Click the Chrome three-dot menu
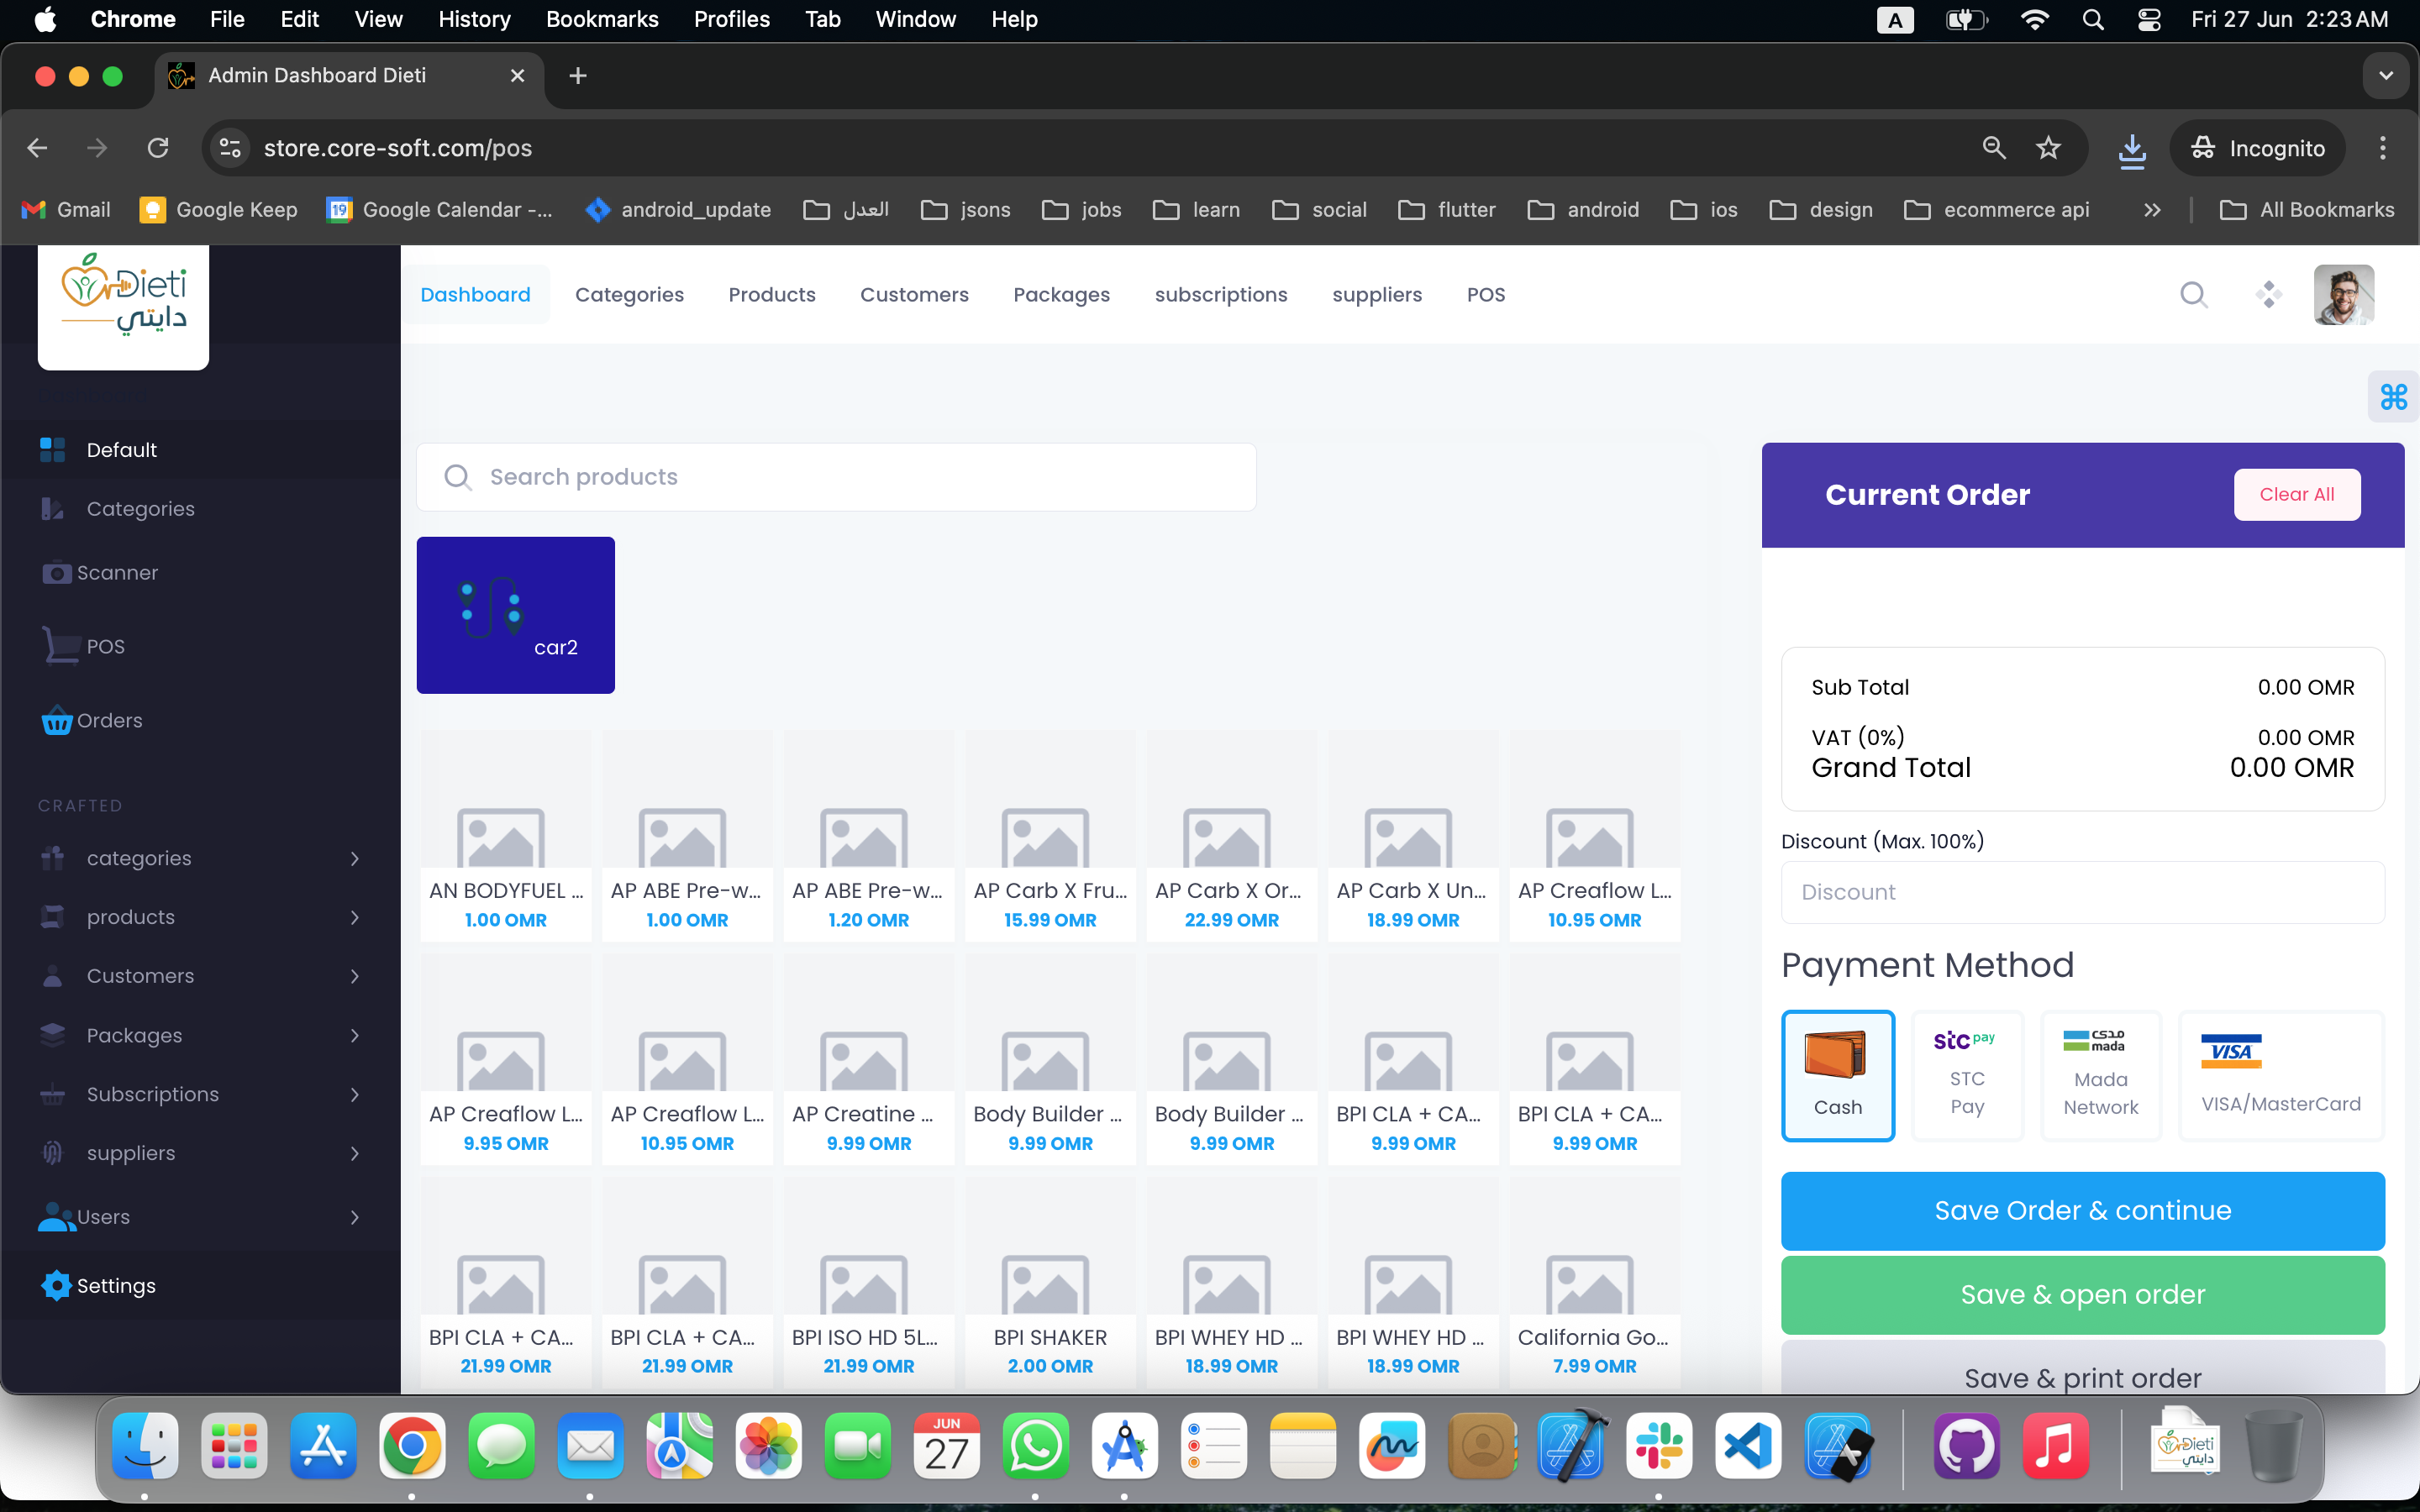The height and width of the screenshot is (1512, 2420). 2382,148
